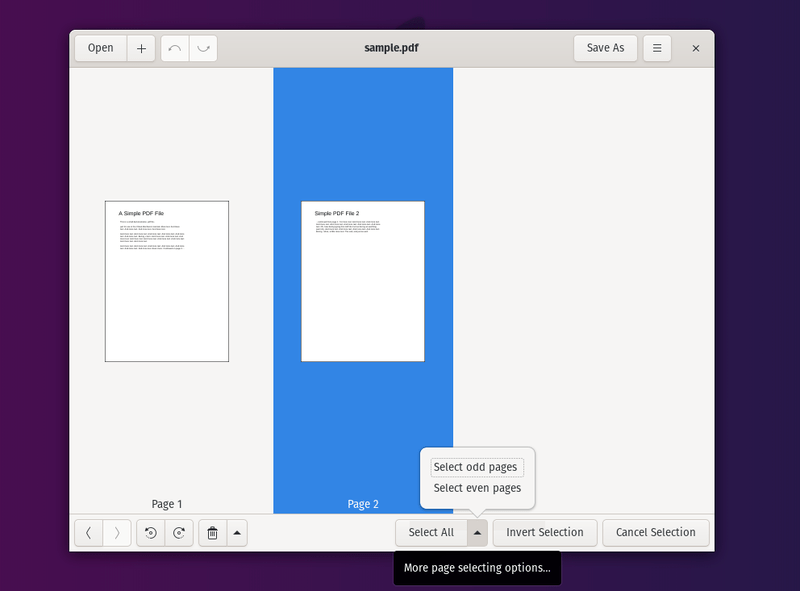The width and height of the screenshot is (800, 591).
Task: Go to the previous page with the left chevron
Action: (x=88, y=532)
